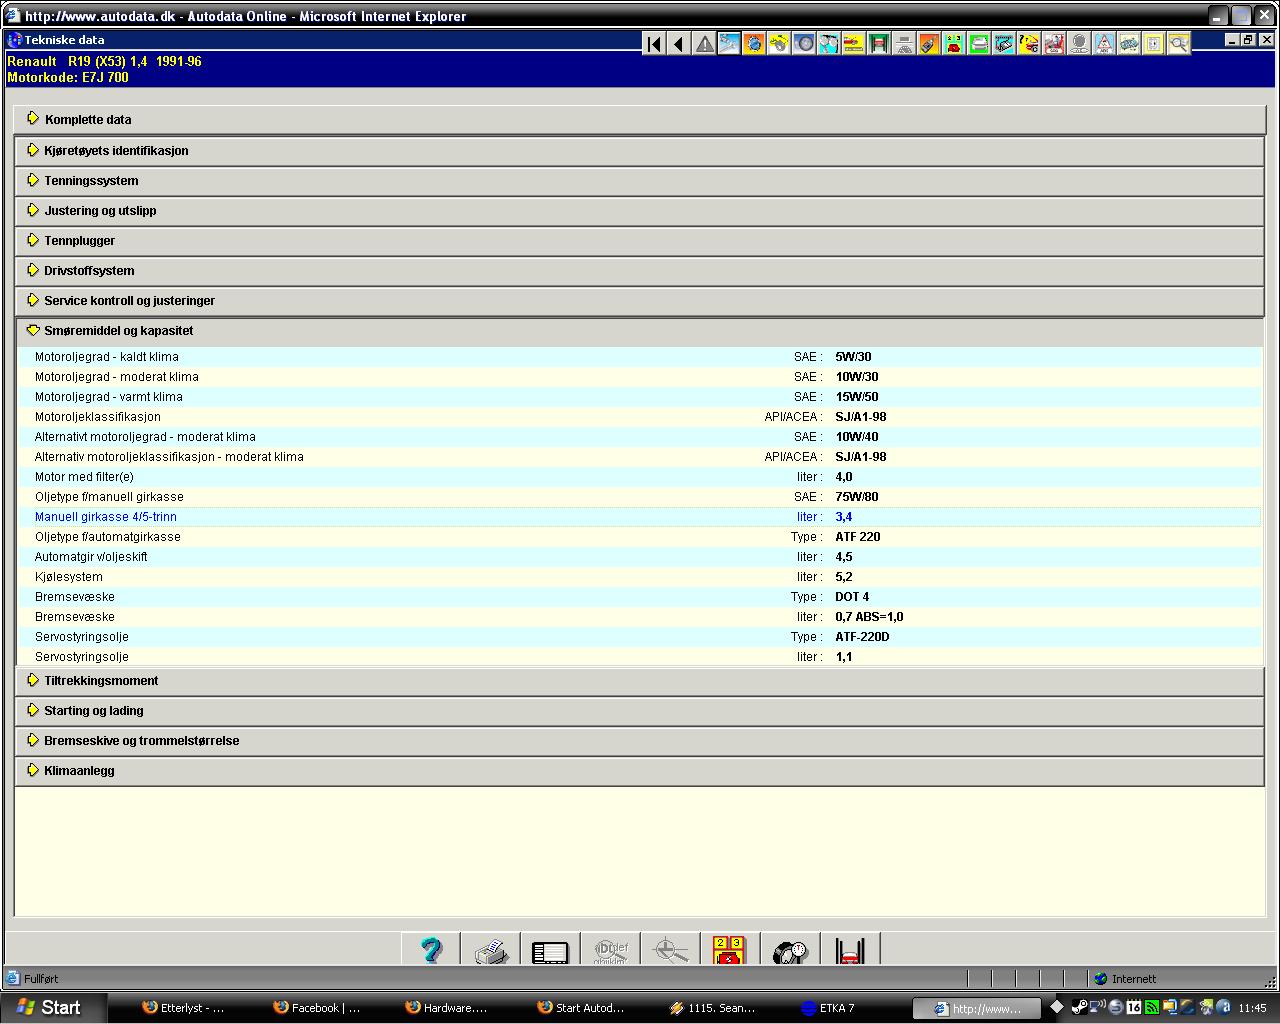Expand the Drivstoffsystem section
The image size is (1280, 1024).
tap(640, 270)
